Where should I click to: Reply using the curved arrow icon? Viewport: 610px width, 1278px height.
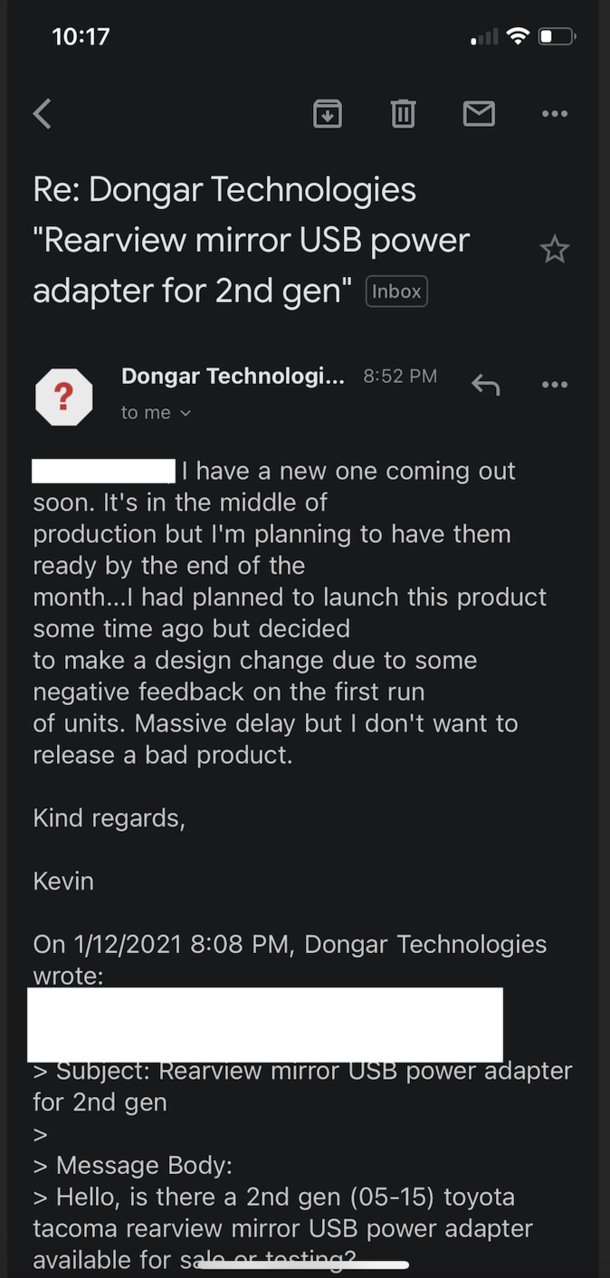pyautogui.click(x=486, y=385)
